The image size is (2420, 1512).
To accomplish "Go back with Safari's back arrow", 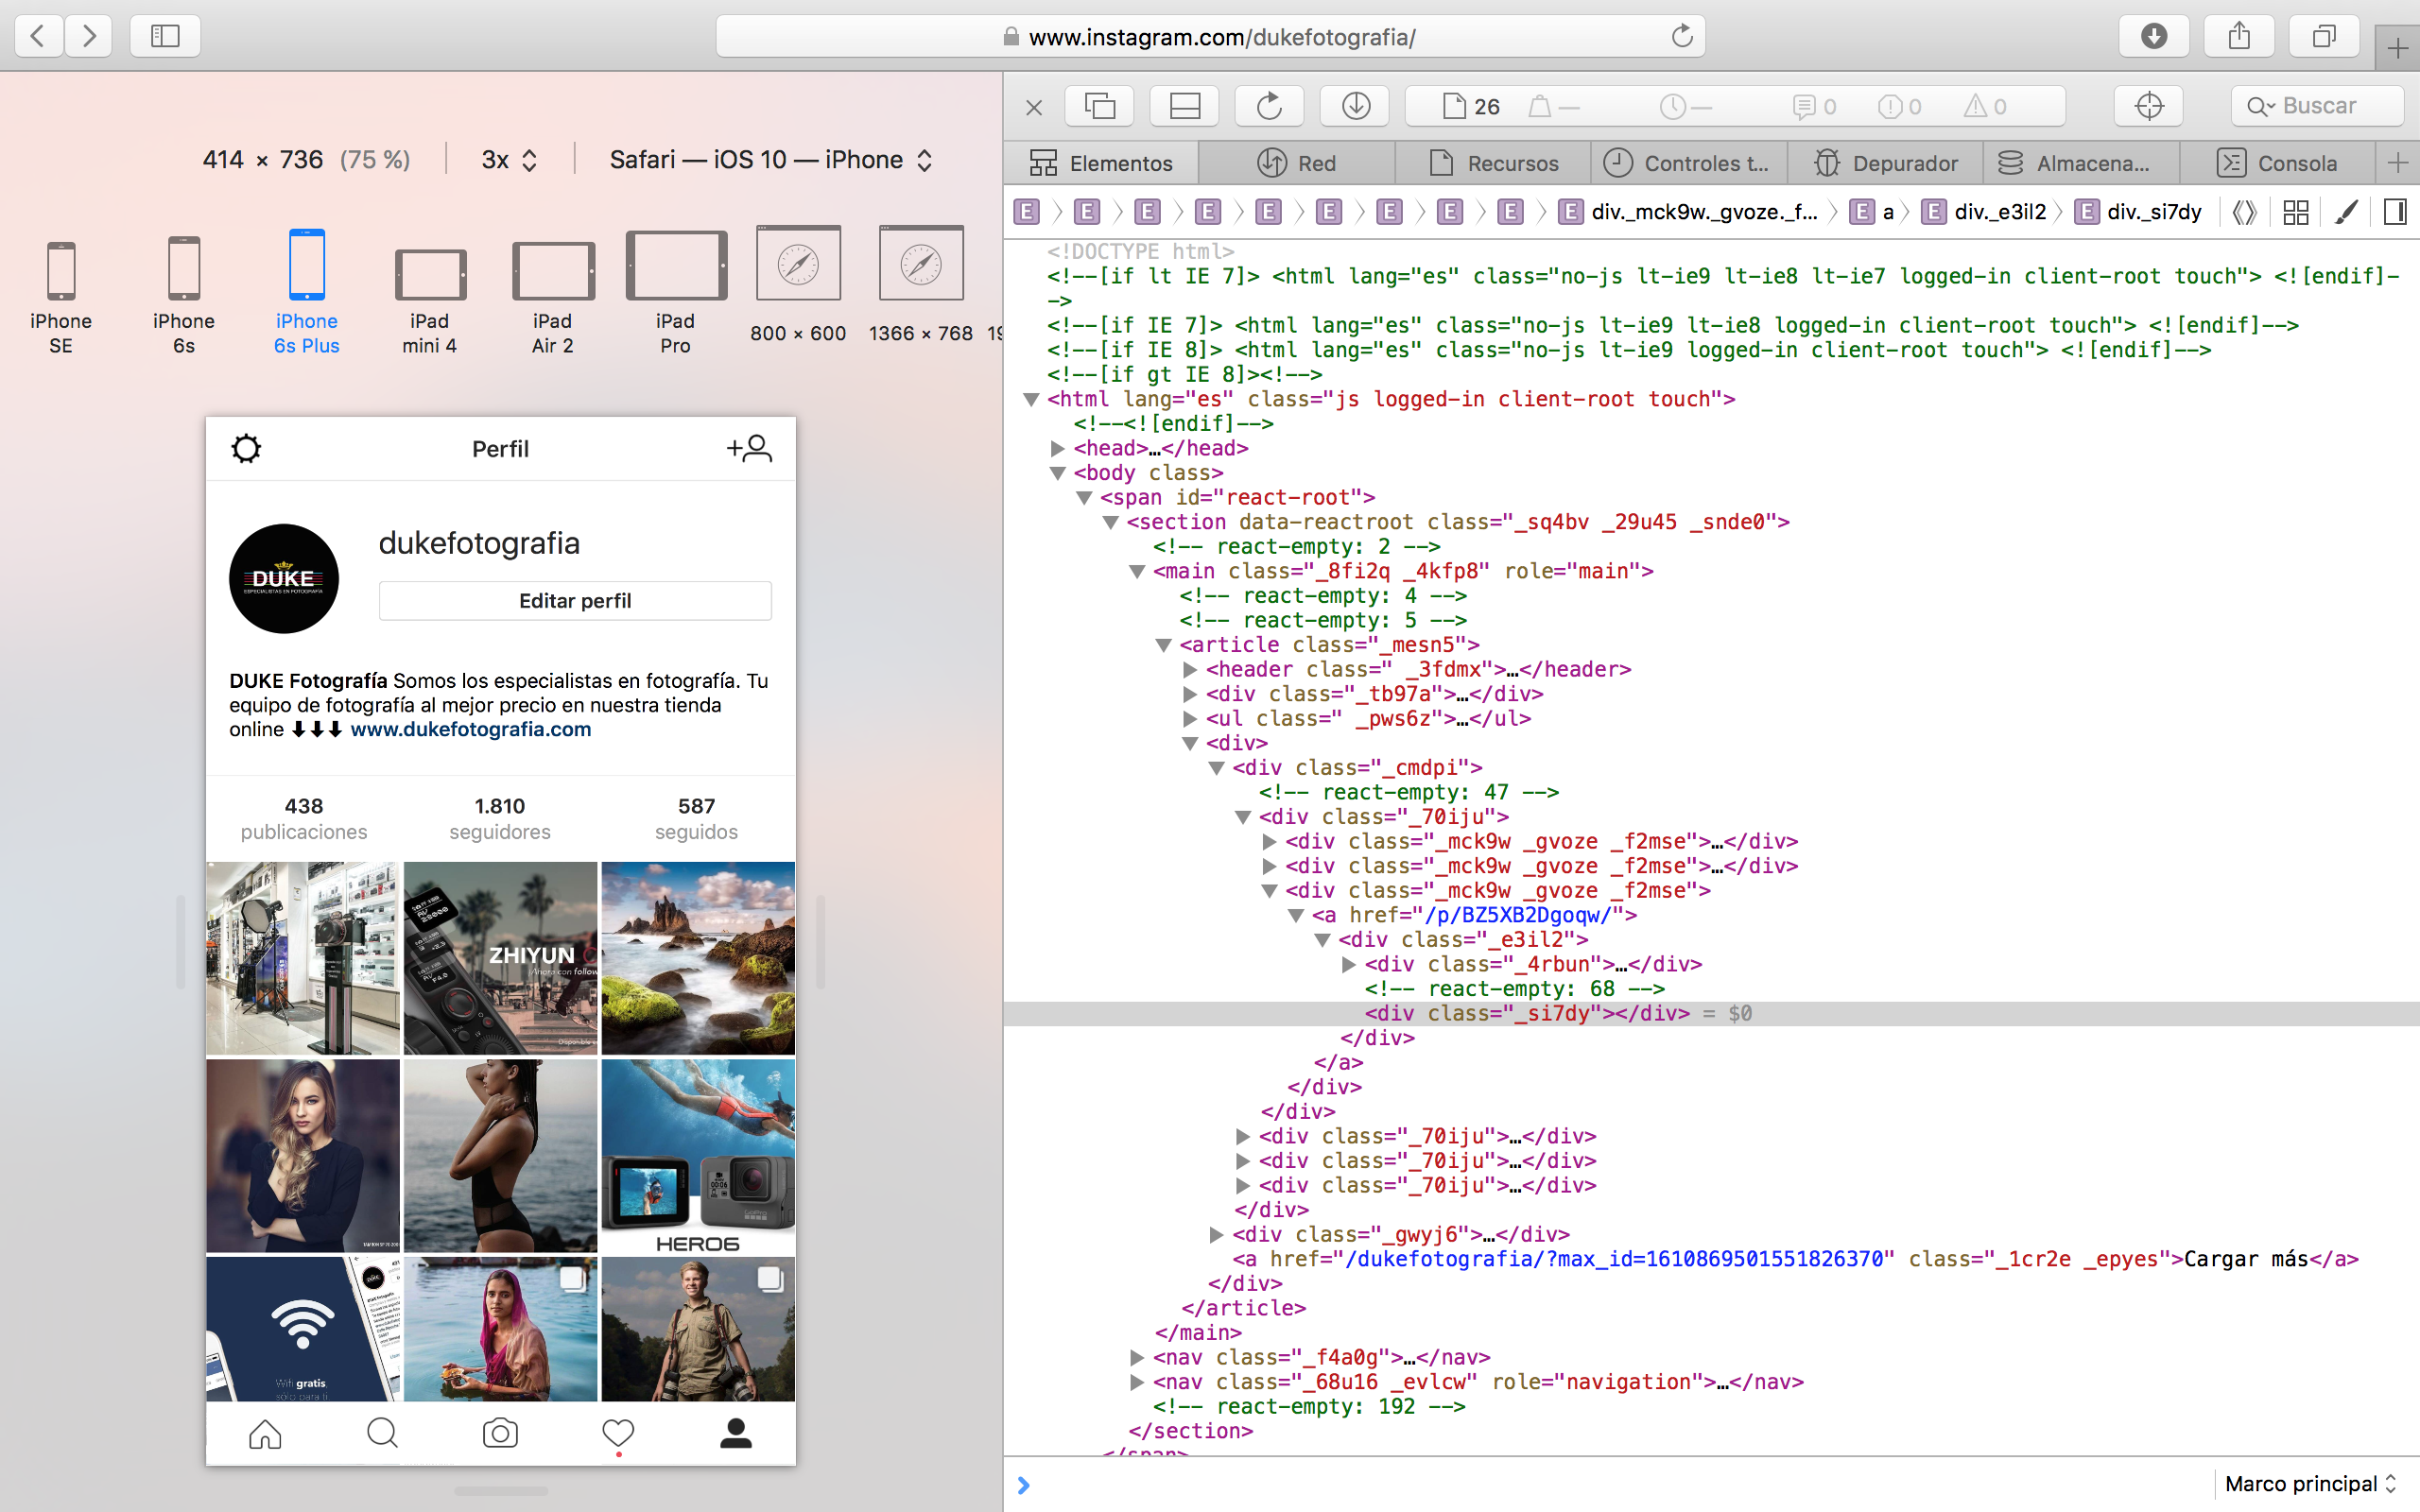I will 38,36.
